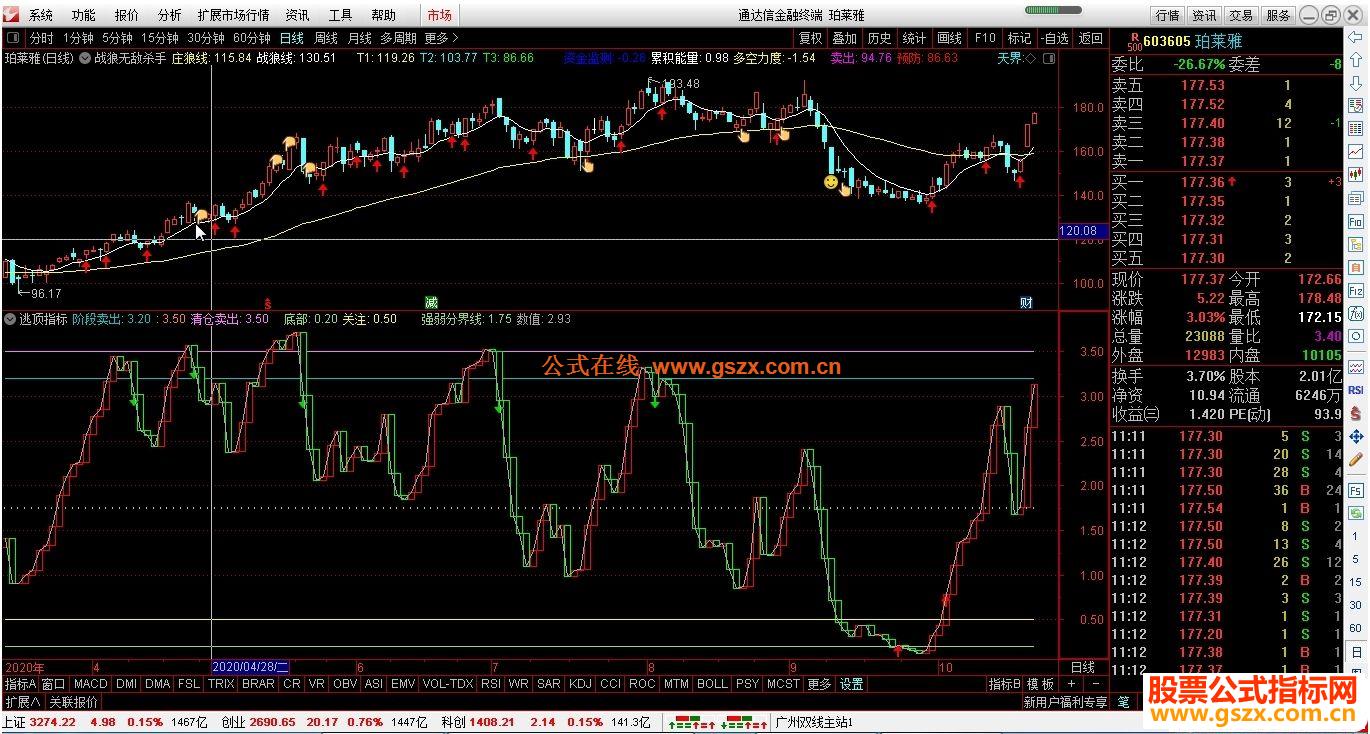This screenshot has width=1370, height=734.
Task: Click the 设置 indicator settings tab
Action: pos(851,684)
